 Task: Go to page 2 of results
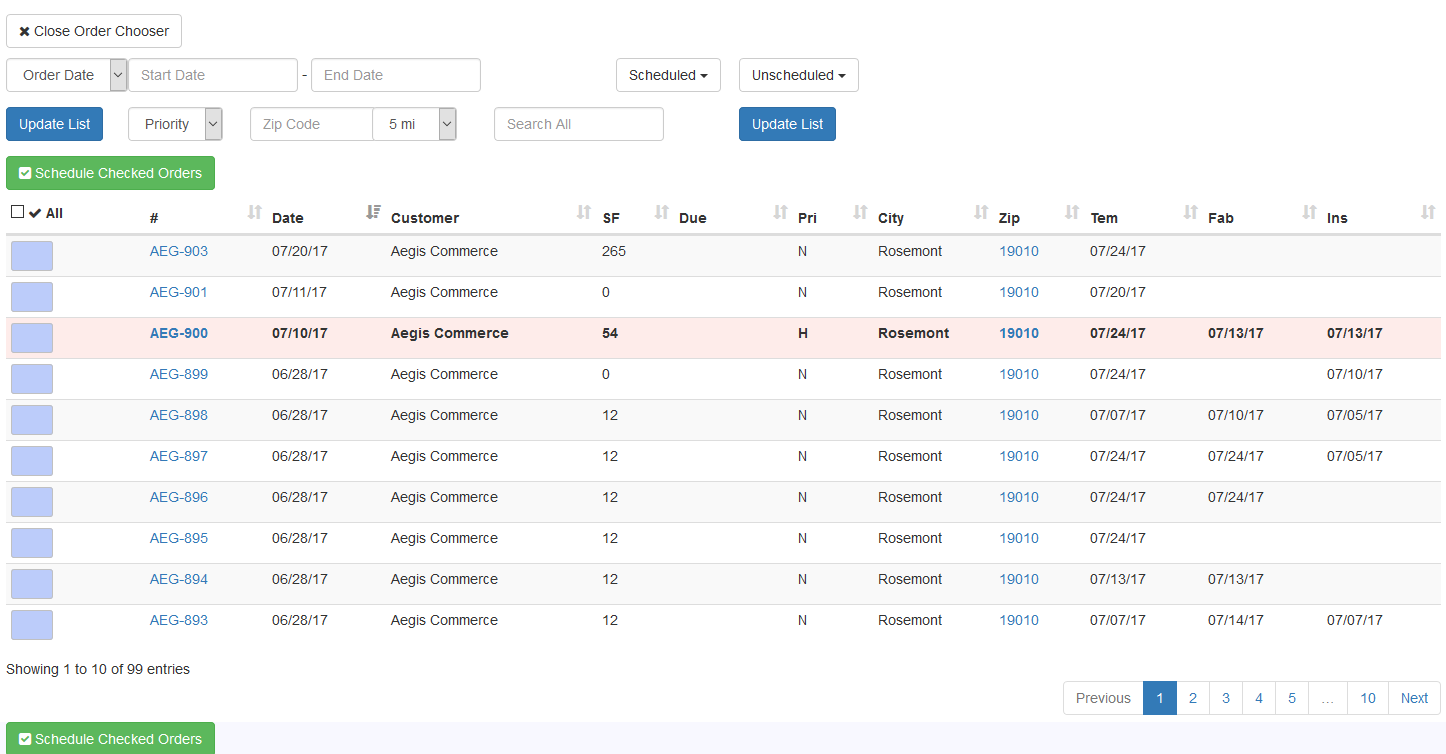pos(1192,698)
